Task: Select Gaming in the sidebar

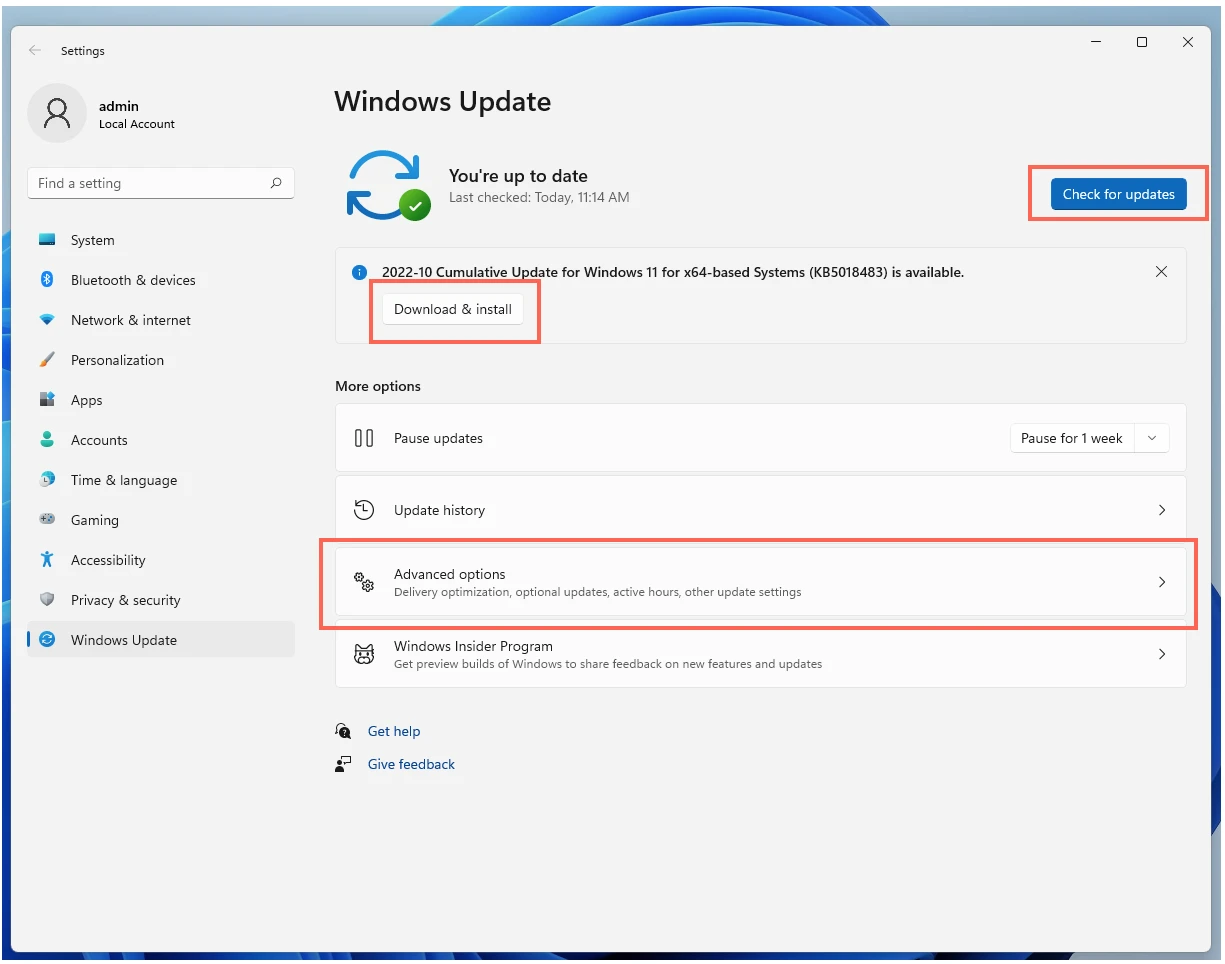Action: [161, 520]
